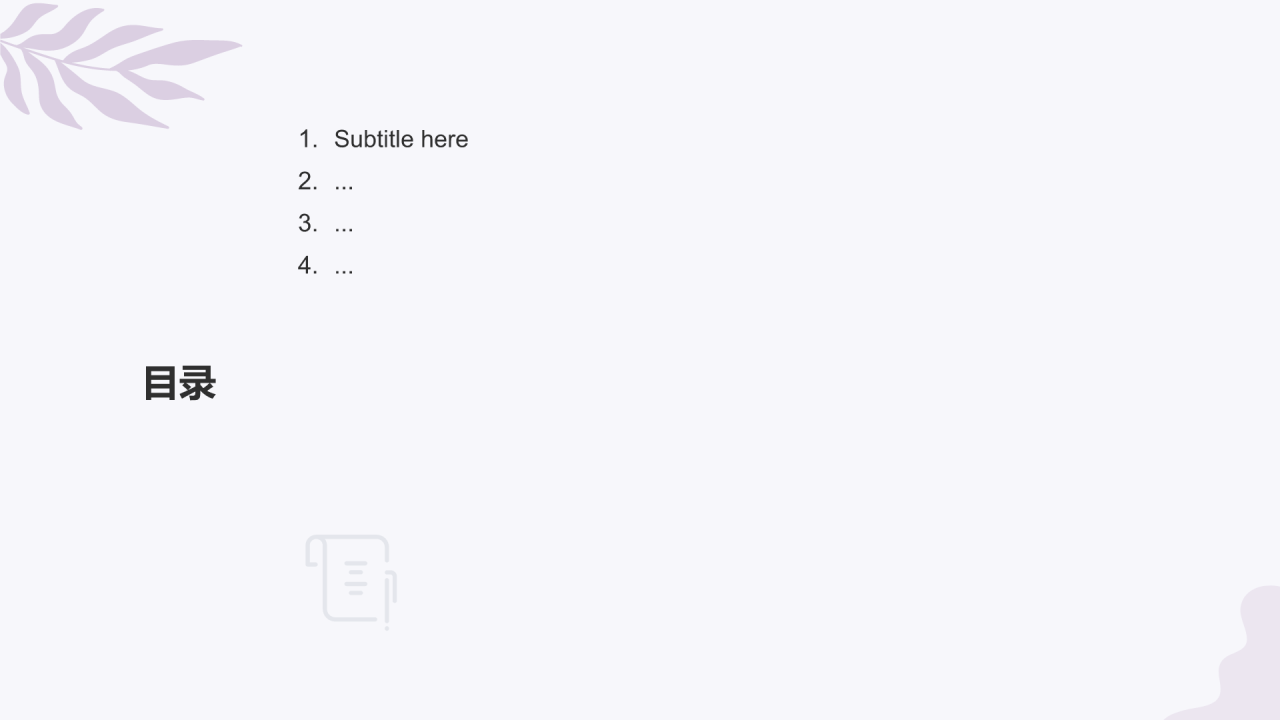Click list number '1.'

point(308,139)
